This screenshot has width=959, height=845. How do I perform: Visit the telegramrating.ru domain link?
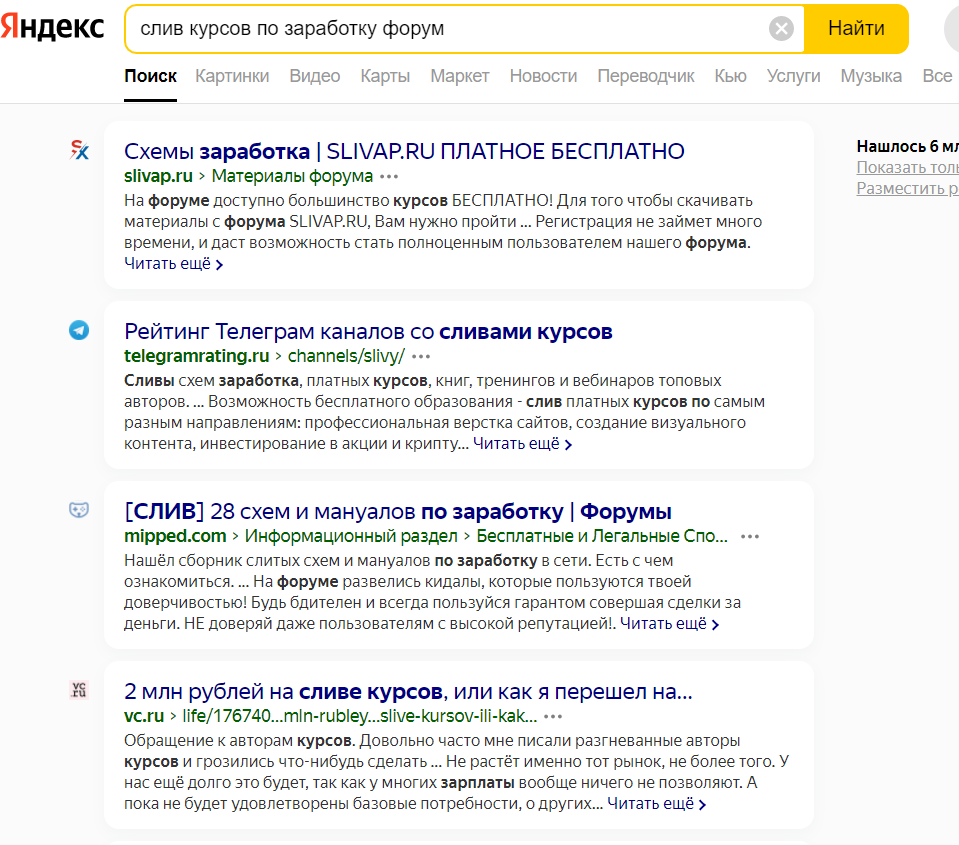tap(197, 356)
